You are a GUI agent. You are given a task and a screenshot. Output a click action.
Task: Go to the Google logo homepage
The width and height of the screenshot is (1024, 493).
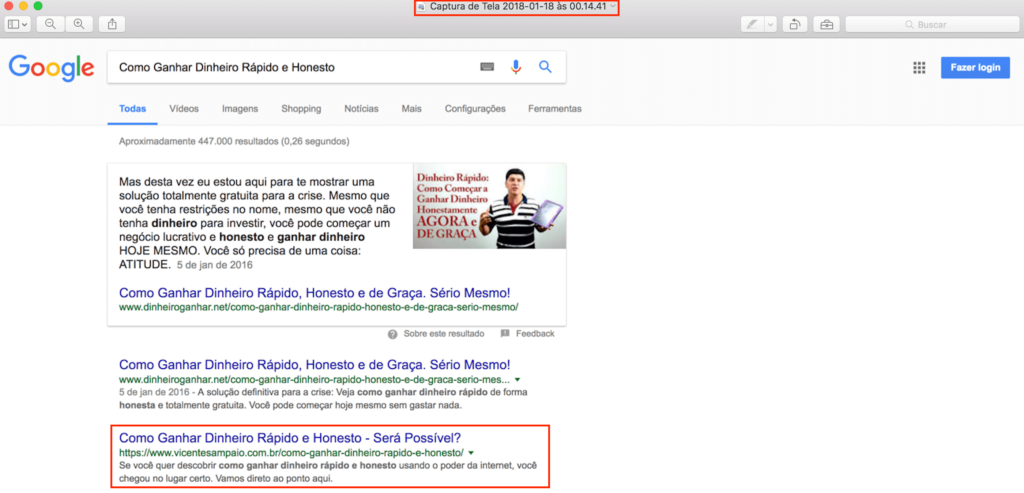(x=52, y=68)
